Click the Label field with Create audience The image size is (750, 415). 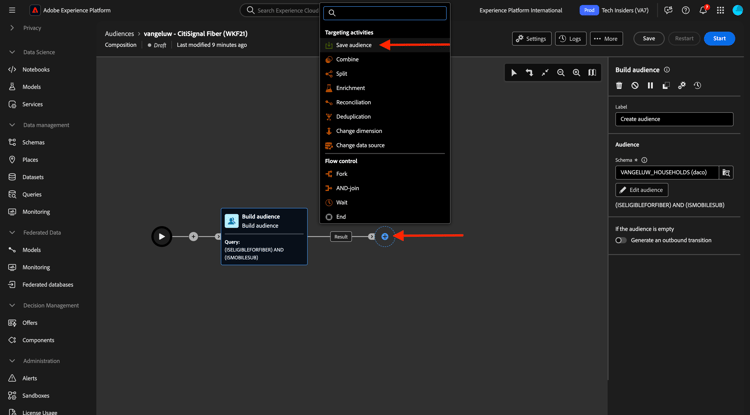pos(674,119)
